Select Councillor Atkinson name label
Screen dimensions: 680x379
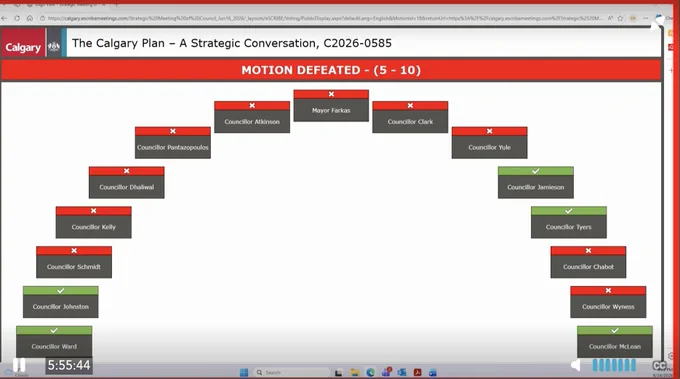click(252, 122)
